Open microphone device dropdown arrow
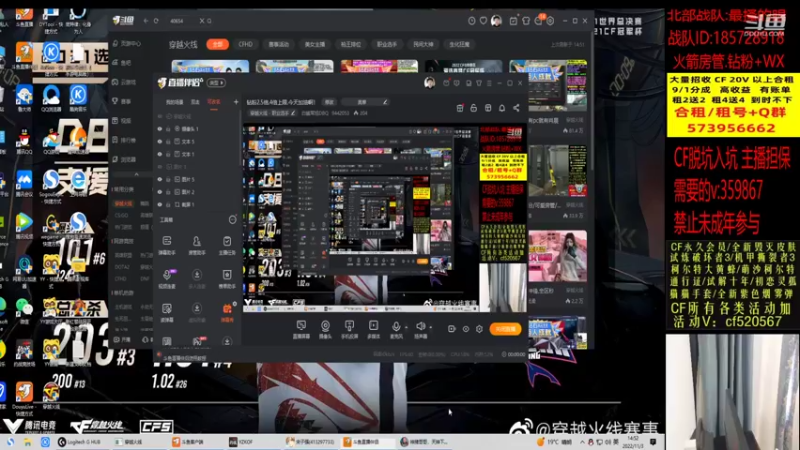800x450 pixels. [x=406, y=327]
